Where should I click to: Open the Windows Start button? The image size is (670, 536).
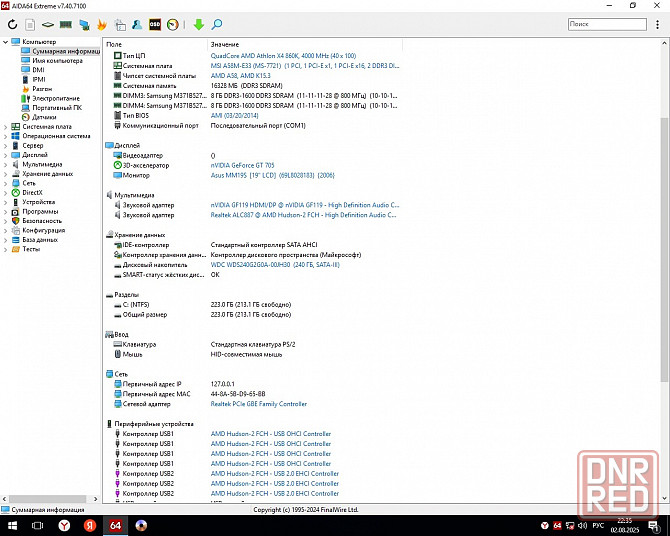coord(12,525)
